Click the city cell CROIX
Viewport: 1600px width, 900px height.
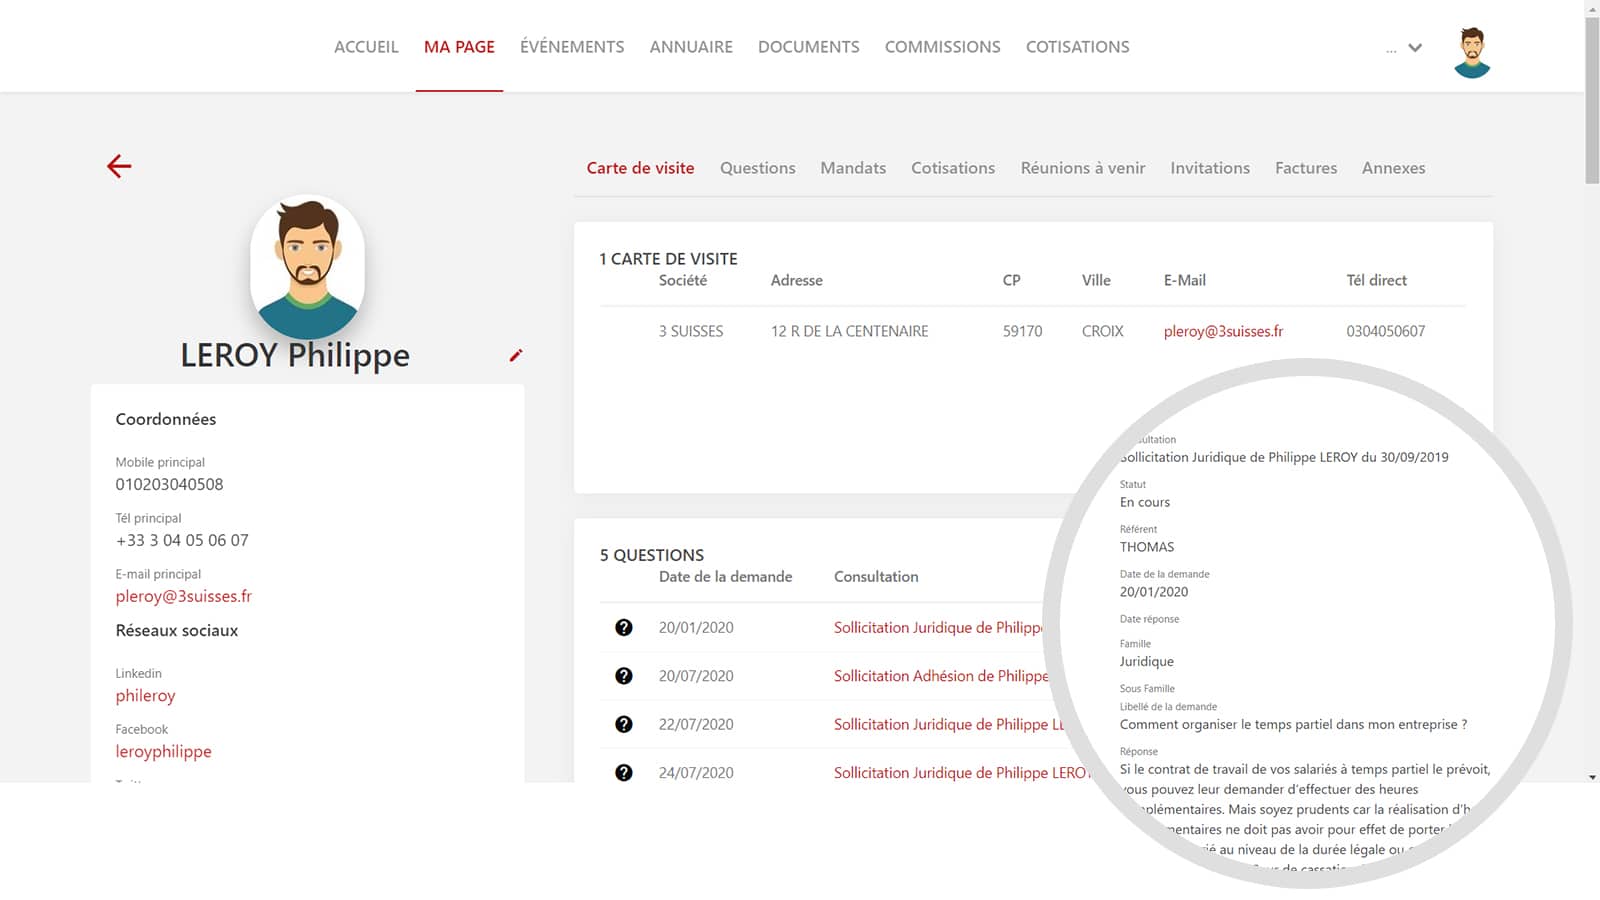coord(1103,331)
